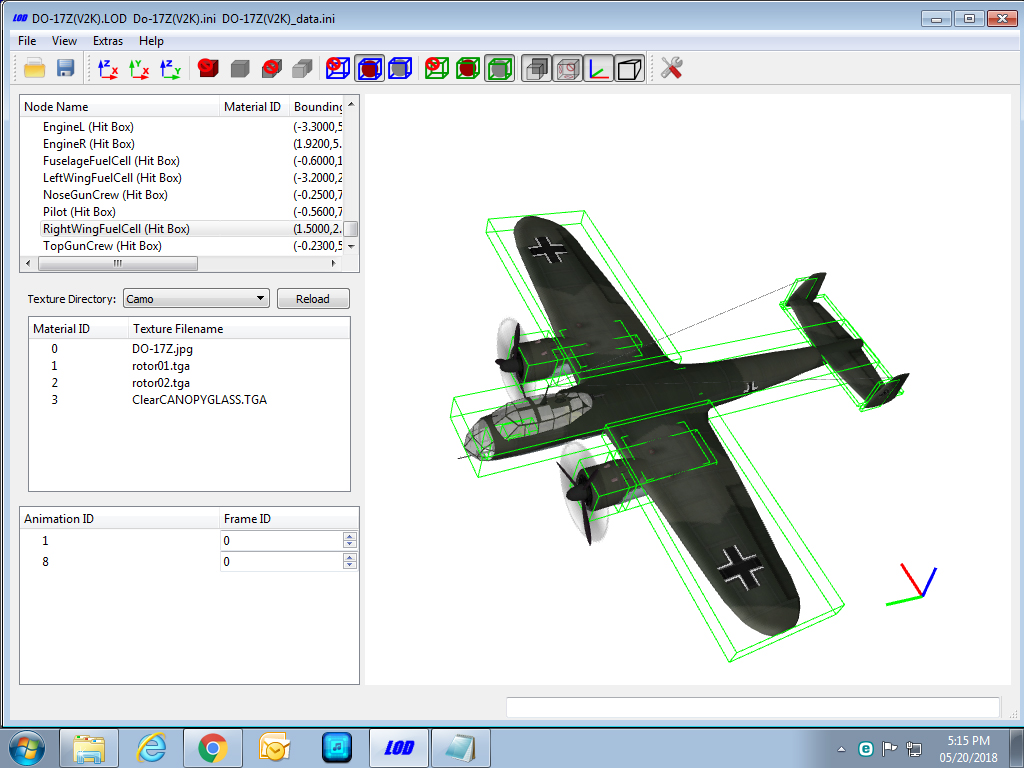Toggle the green wireframe box with gray cube
The width and height of the screenshot is (1024, 768).
point(500,68)
